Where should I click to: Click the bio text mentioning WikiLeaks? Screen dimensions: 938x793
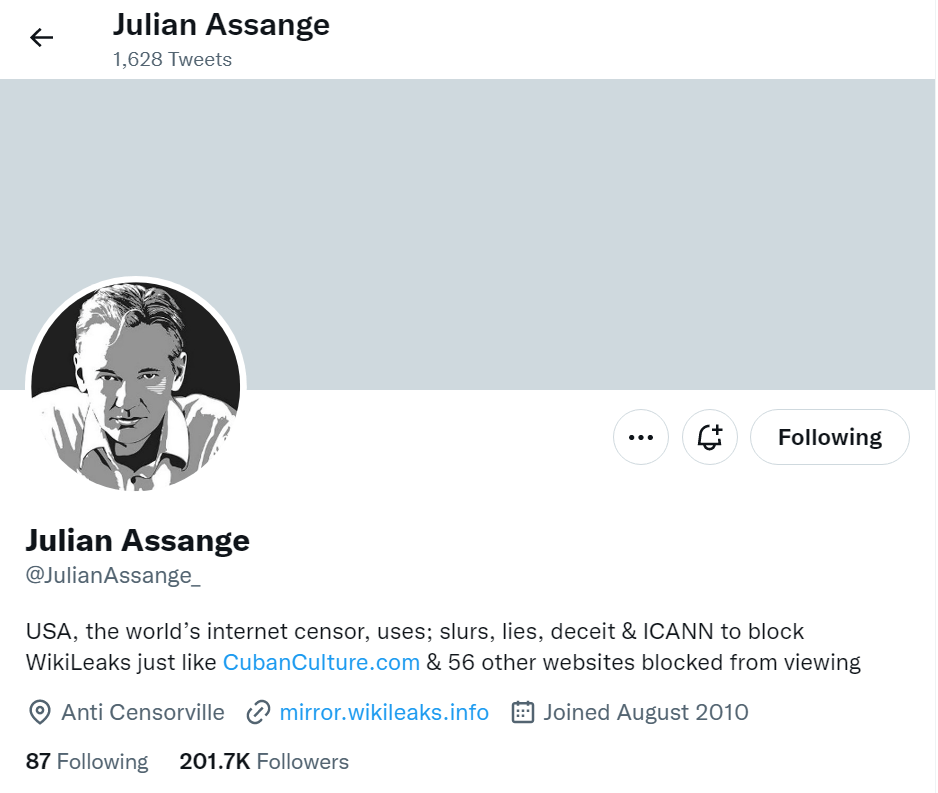(x=414, y=632)
